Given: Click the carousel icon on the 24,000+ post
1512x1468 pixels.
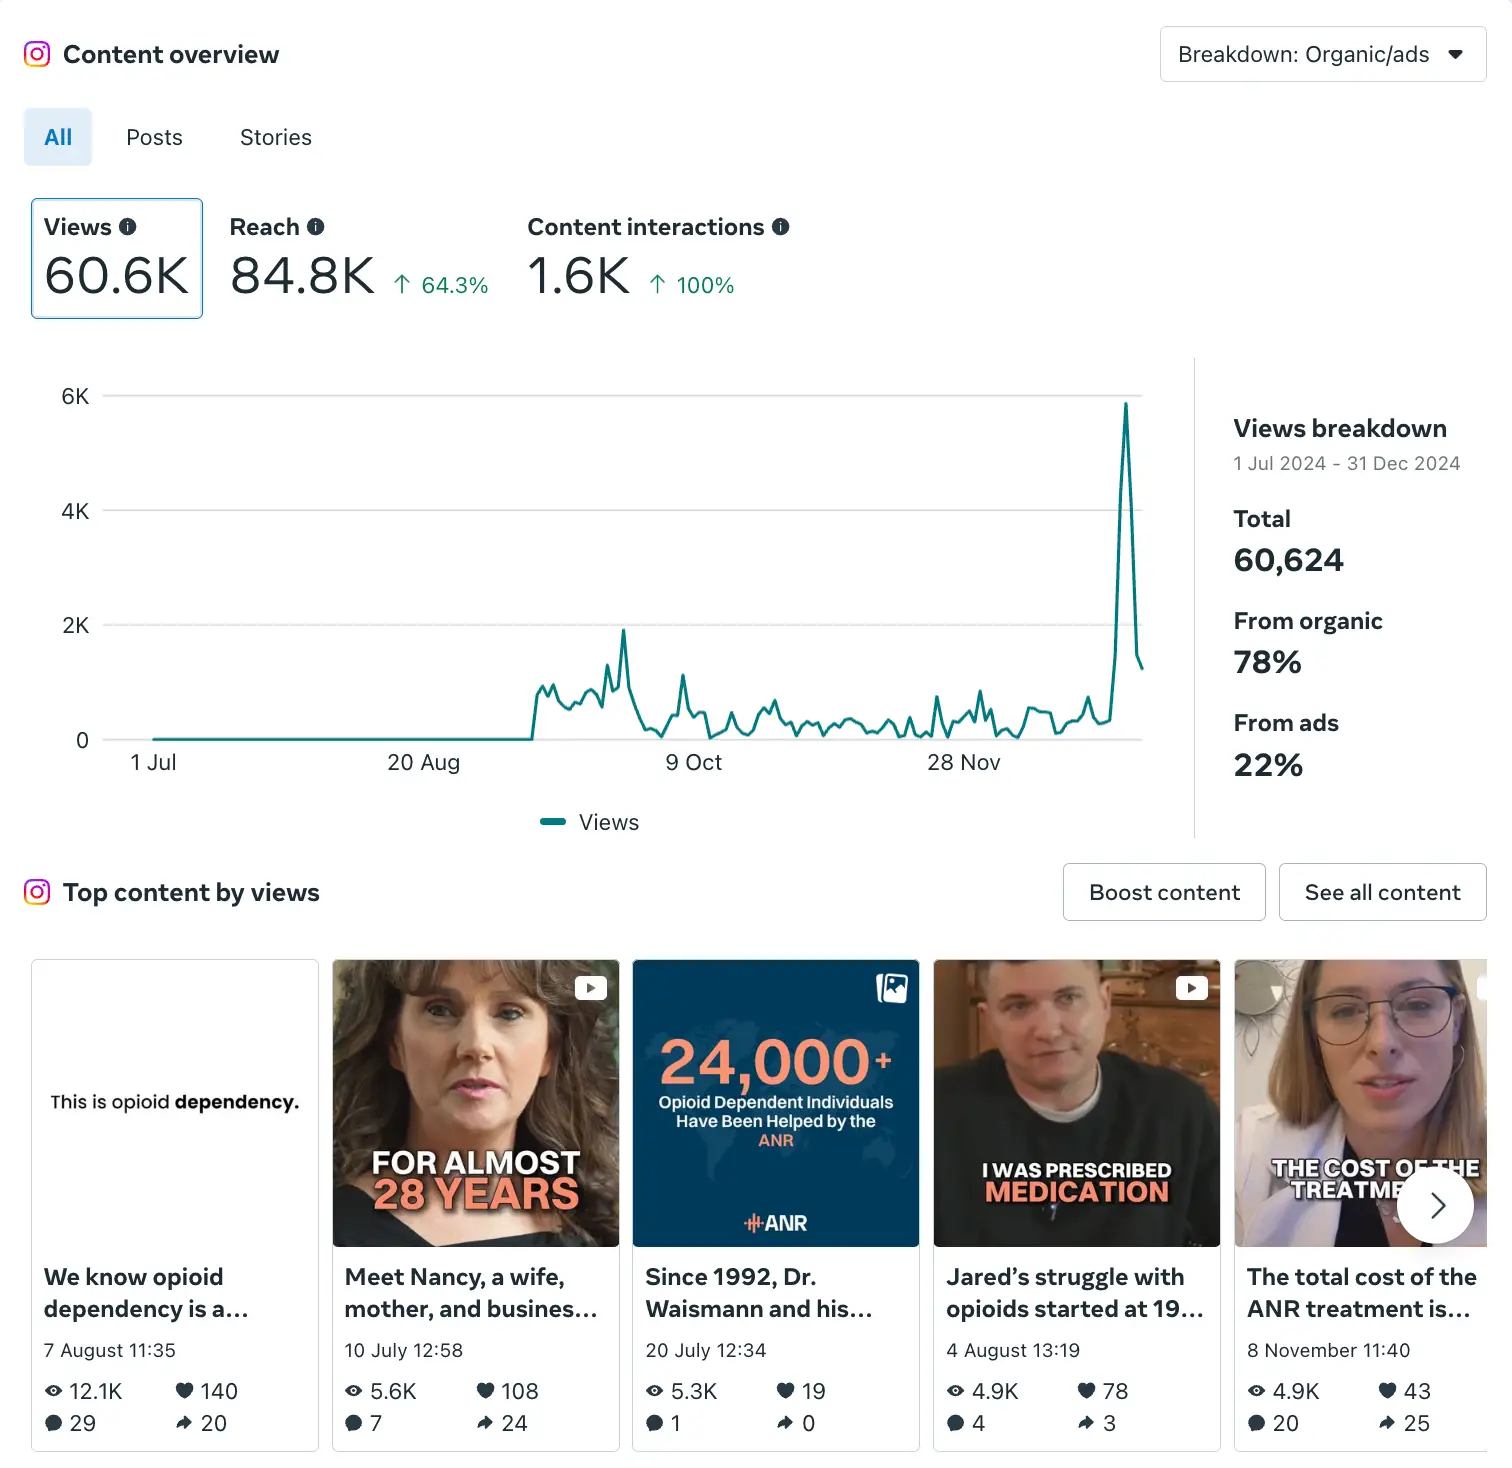Looking at the screenshot, I should [891, 988].
